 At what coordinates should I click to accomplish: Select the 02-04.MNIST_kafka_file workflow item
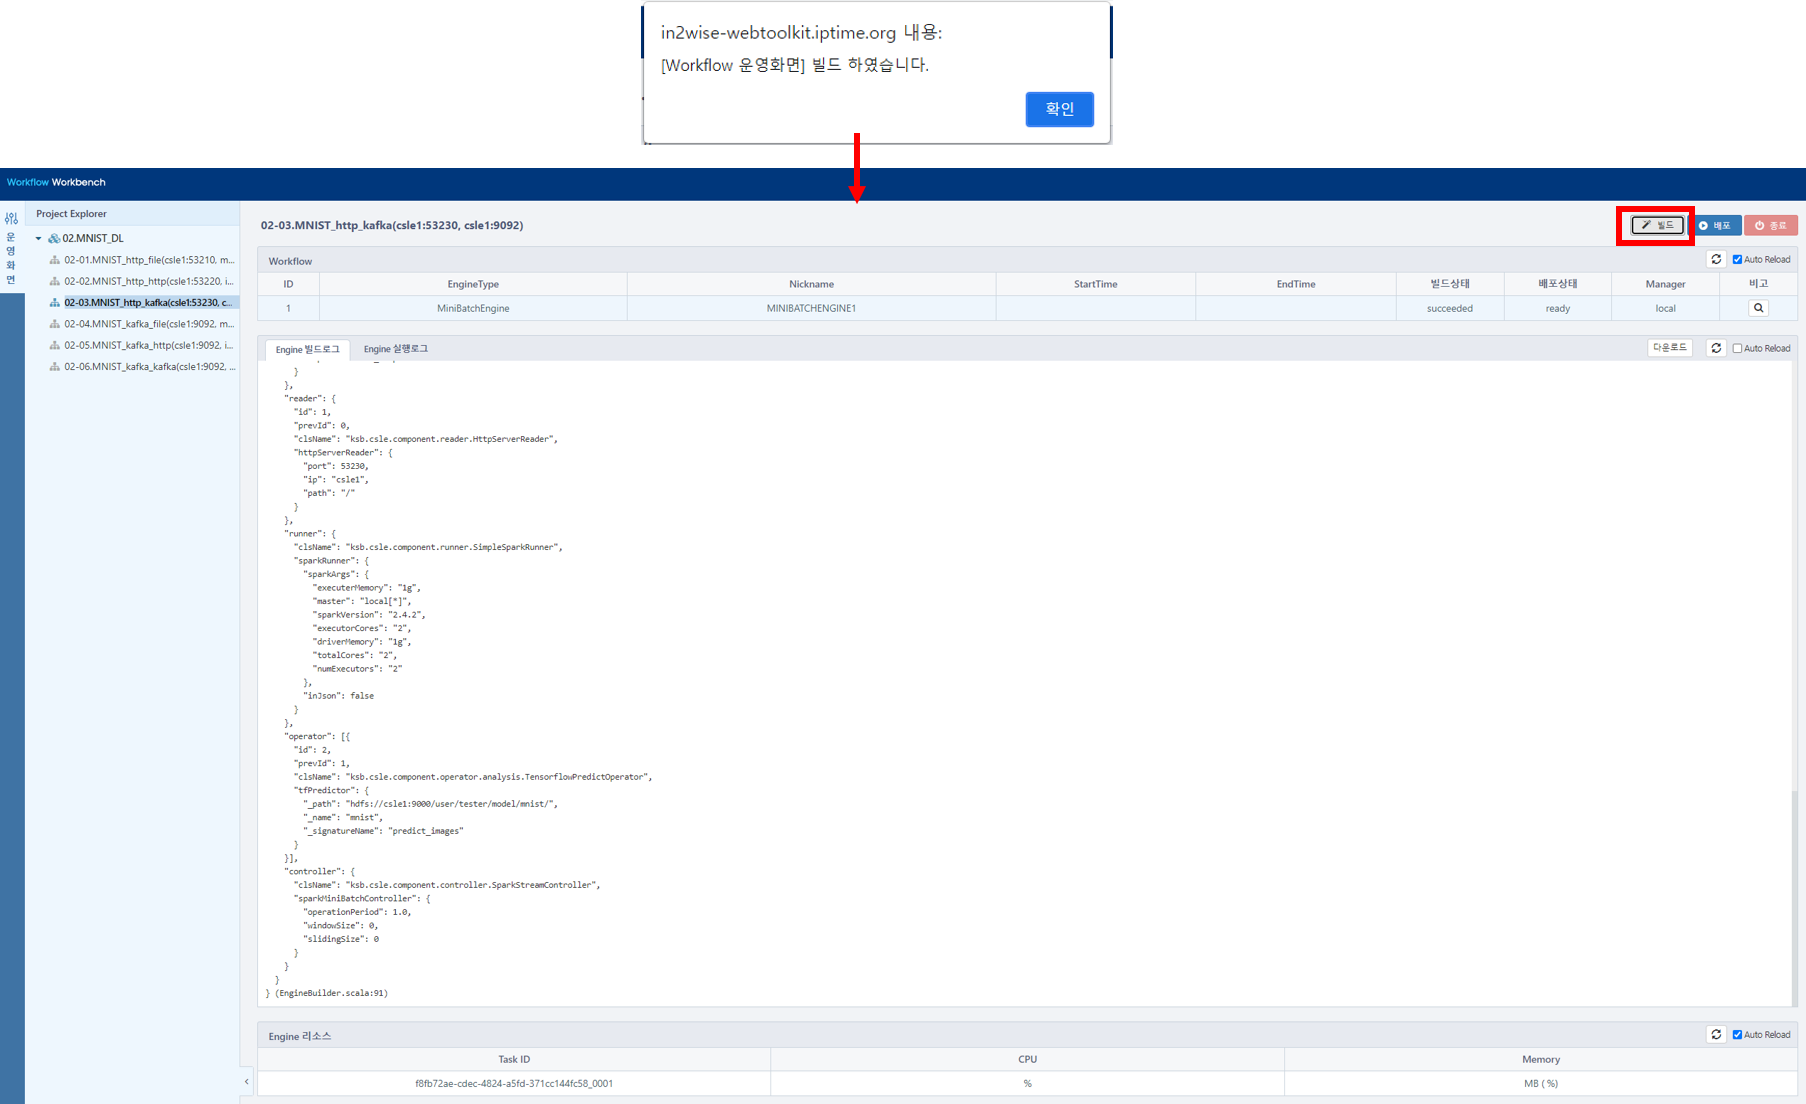146,323
